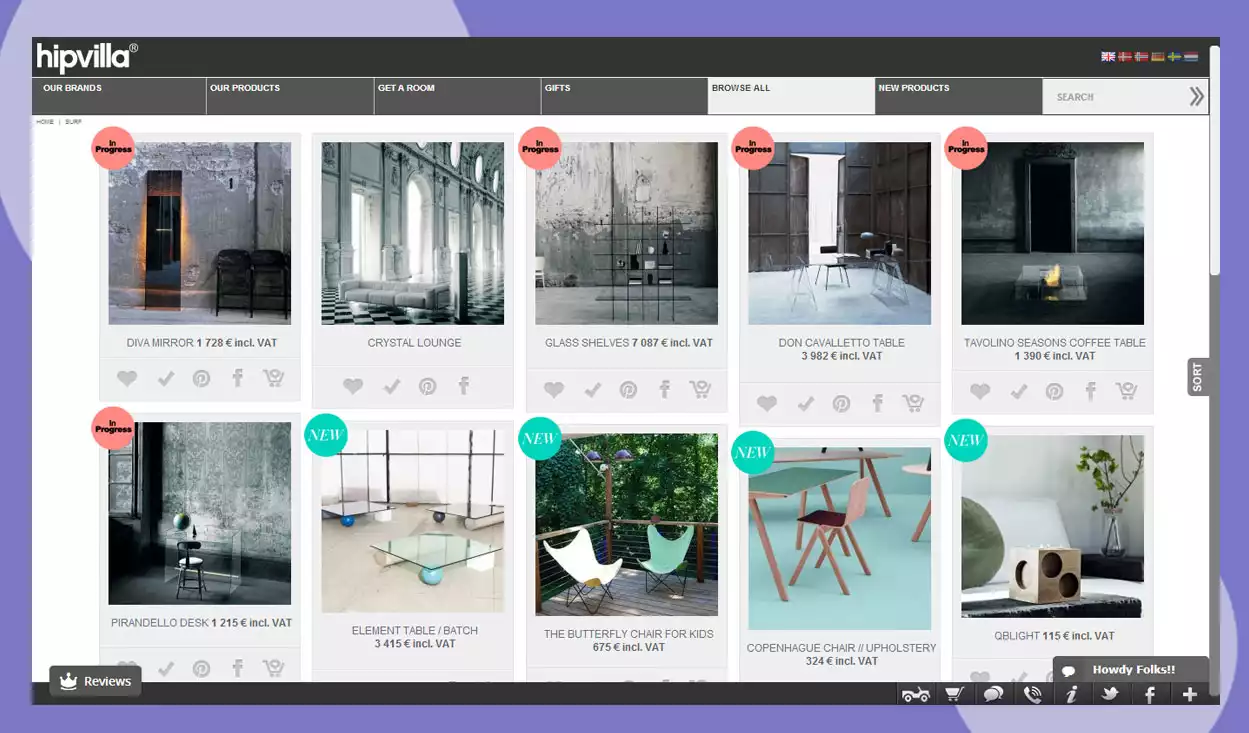Add Tavolino Seasons Coffee Table to cart
This screenshot has width=1249, height=733.
point(1127,391)
